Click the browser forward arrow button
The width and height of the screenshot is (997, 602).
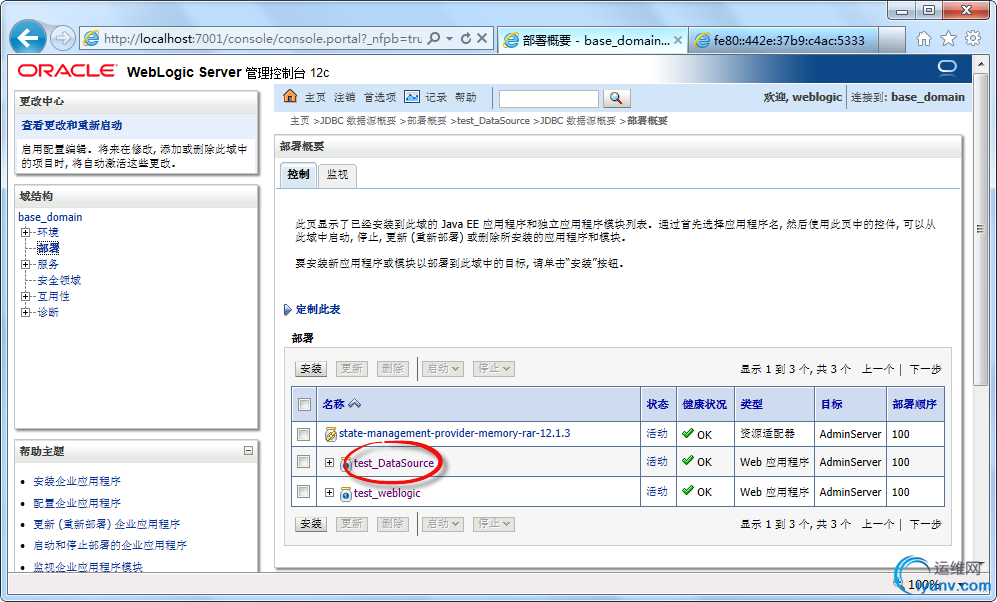click(x=62, y=39)
